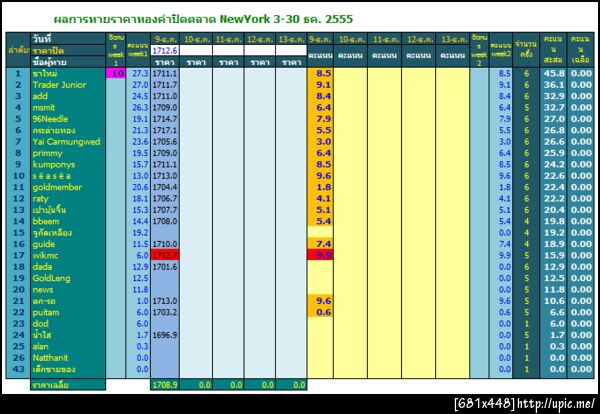The width and height of the screenshot is (600, 414).
Task: Select accumulated score 20.4
Action: tap(553, 210)
